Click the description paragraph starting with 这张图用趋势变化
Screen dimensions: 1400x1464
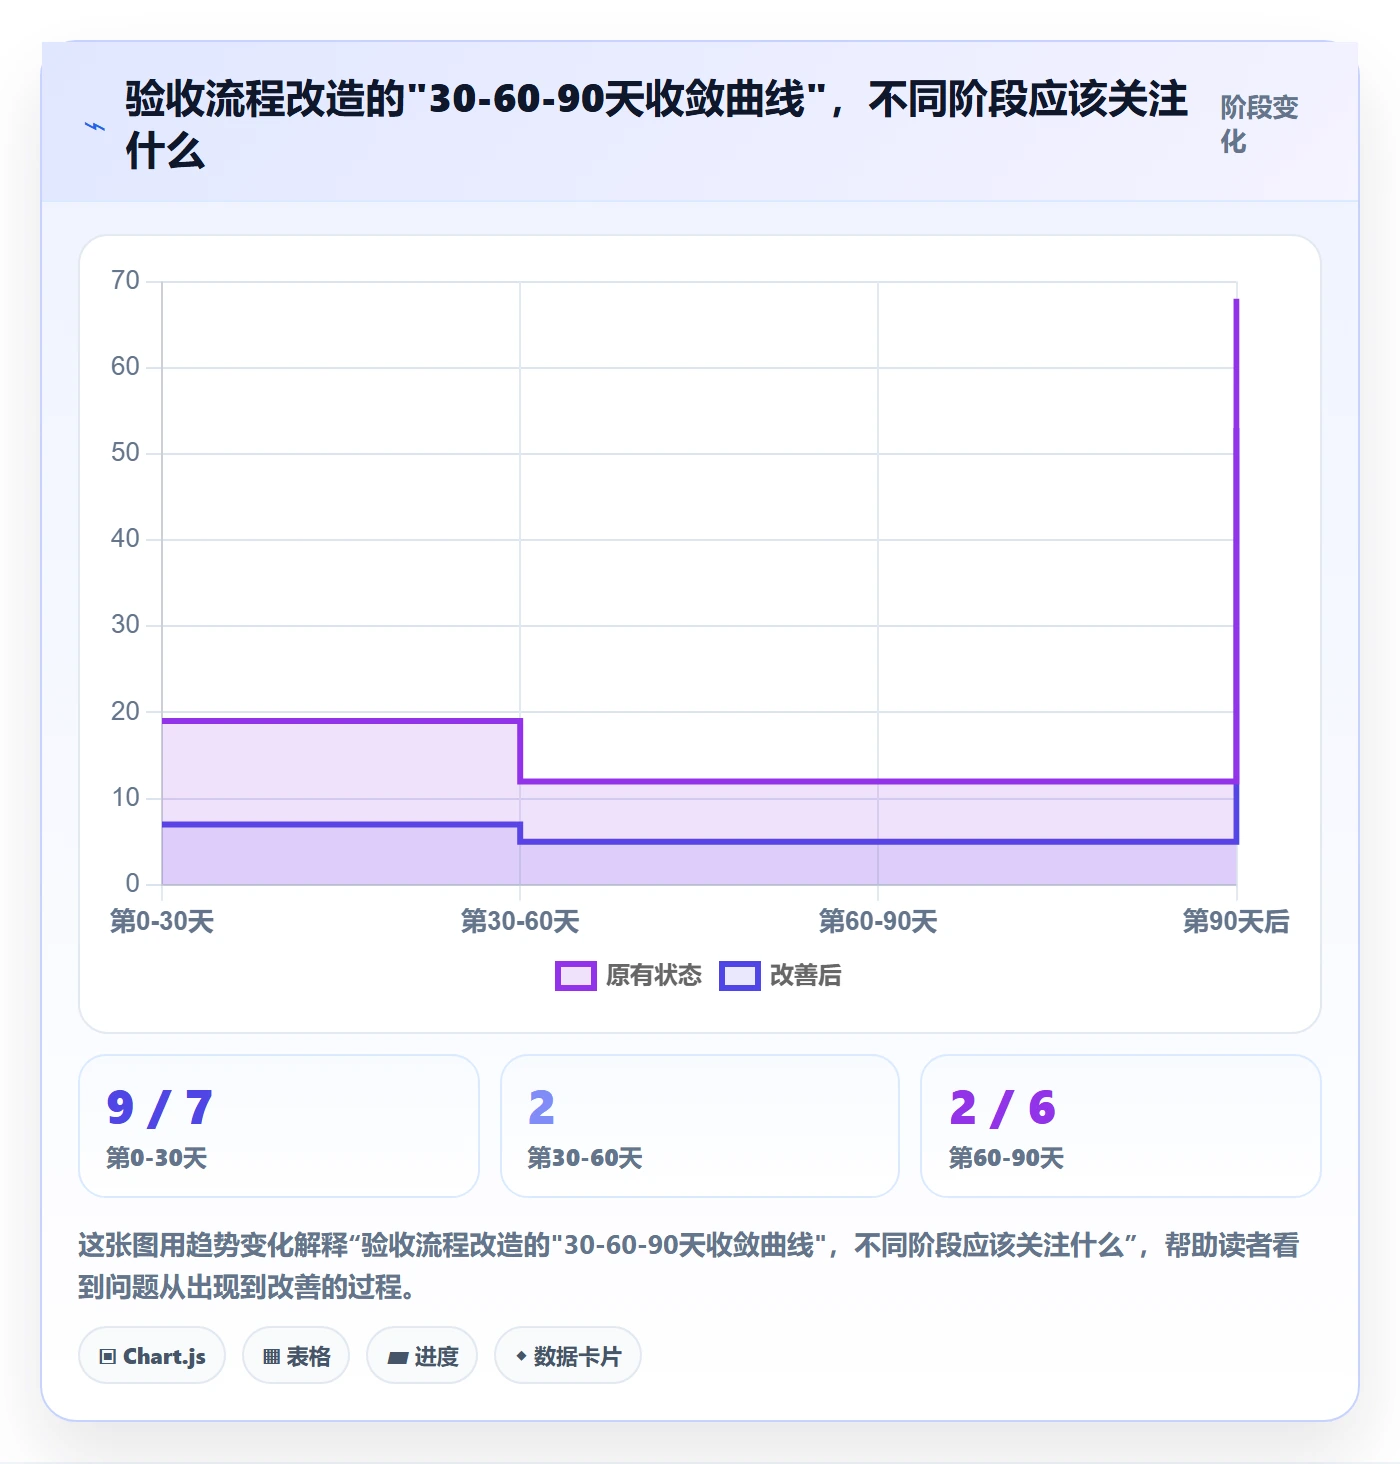pyautogui.click(x=689, y=1266)
